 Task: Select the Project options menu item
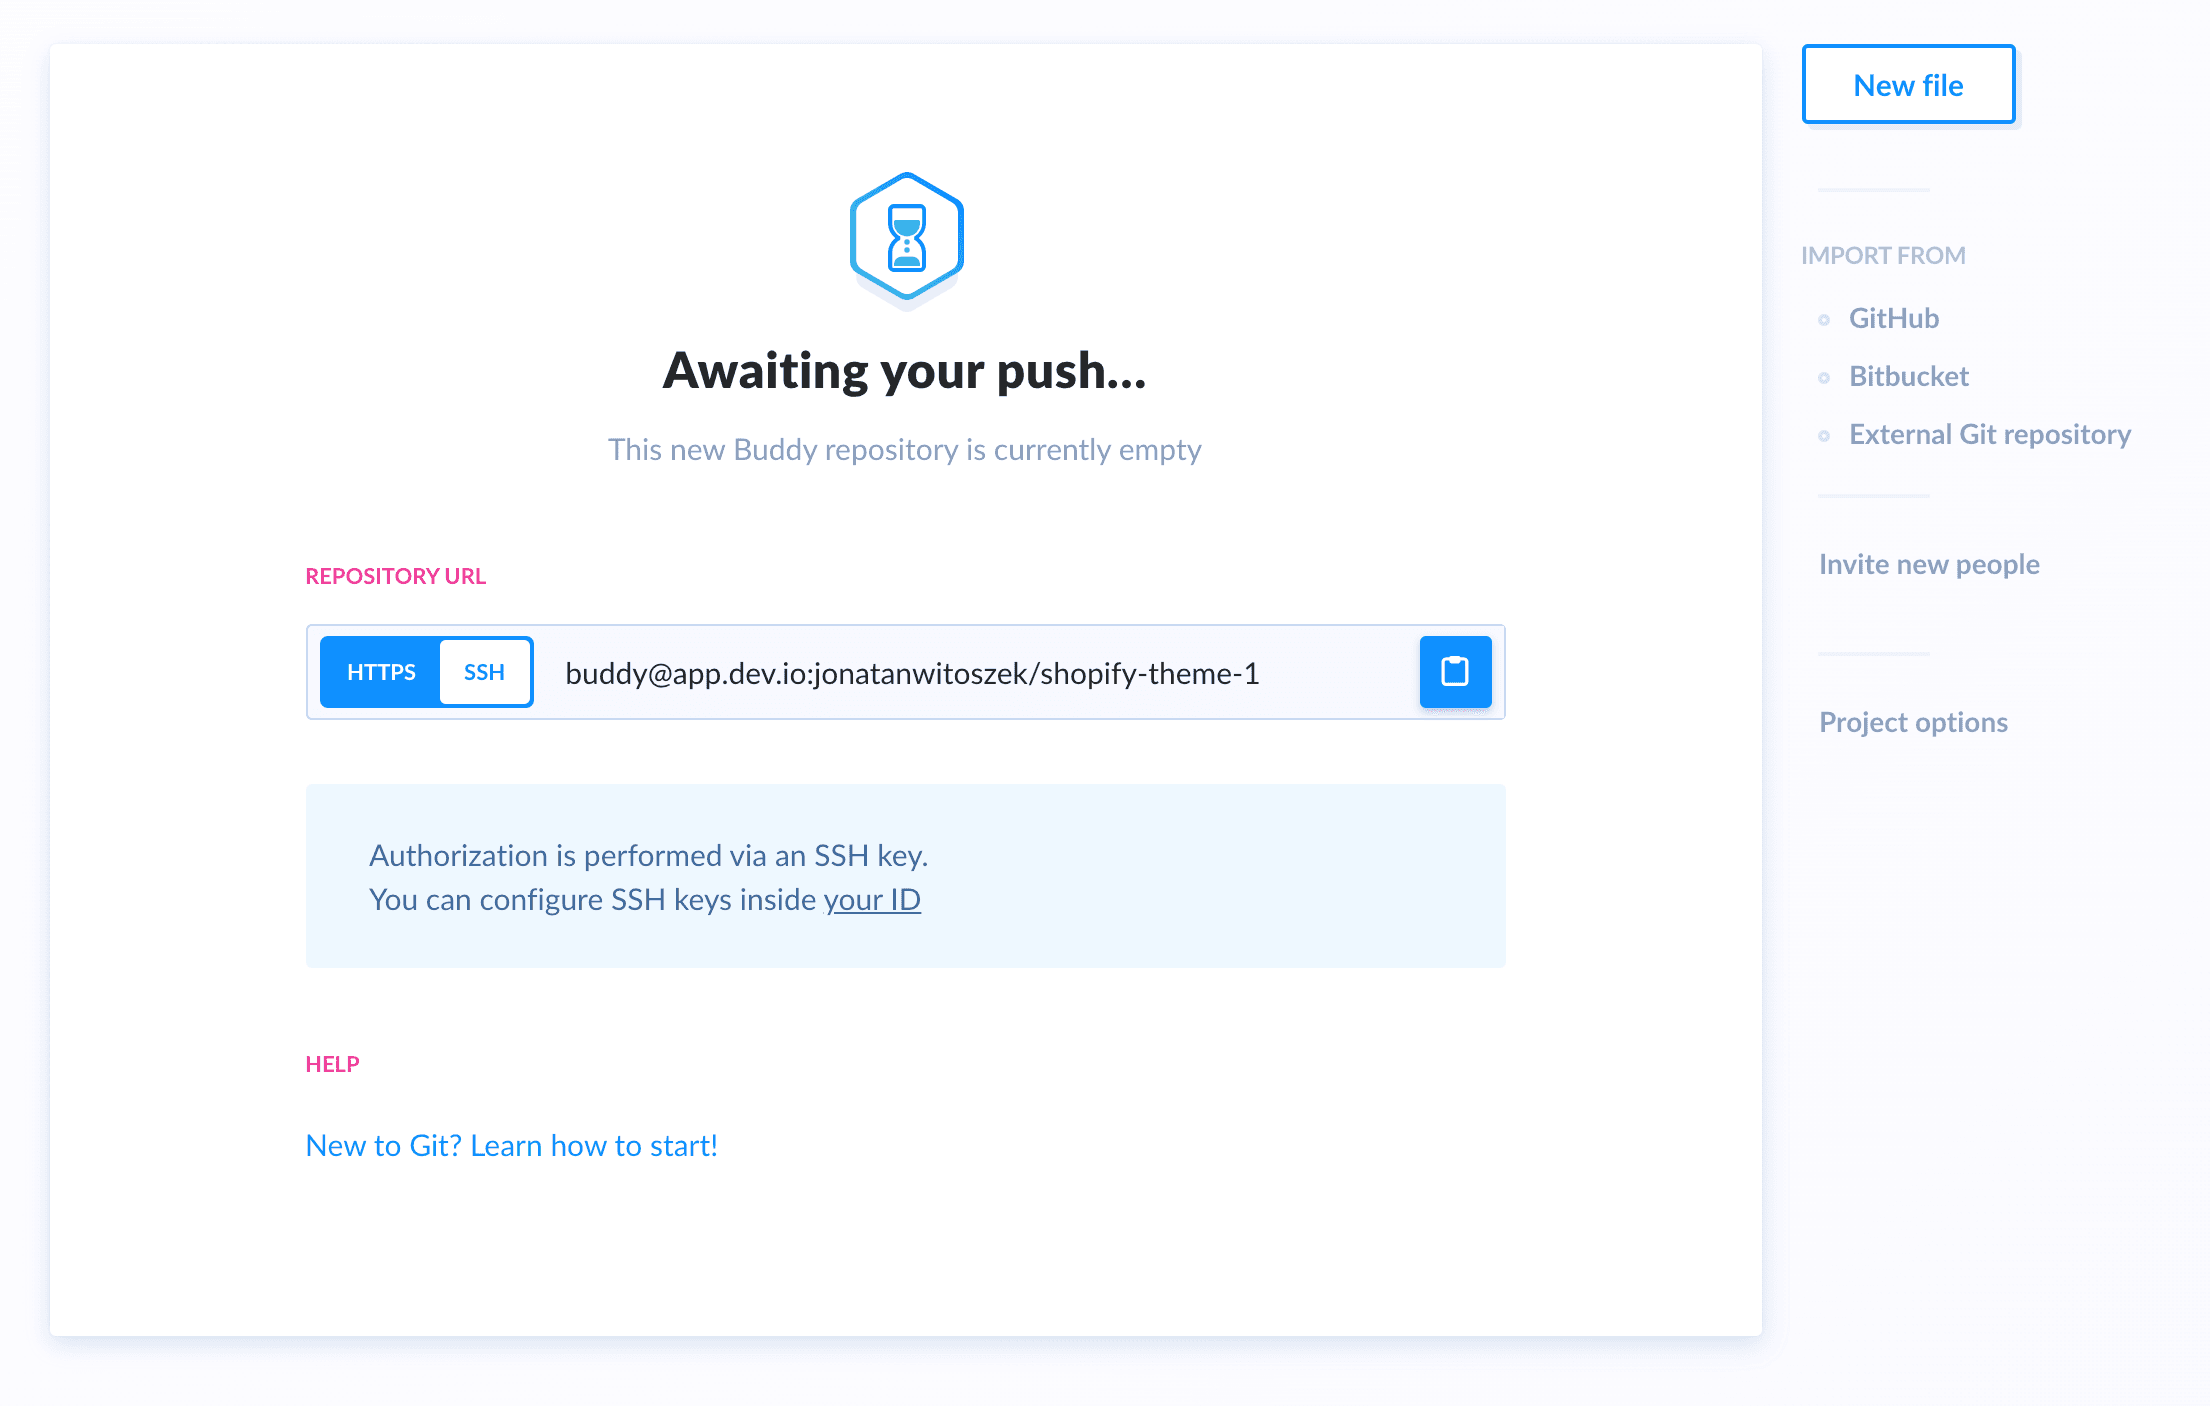[x=1914, y=720]
